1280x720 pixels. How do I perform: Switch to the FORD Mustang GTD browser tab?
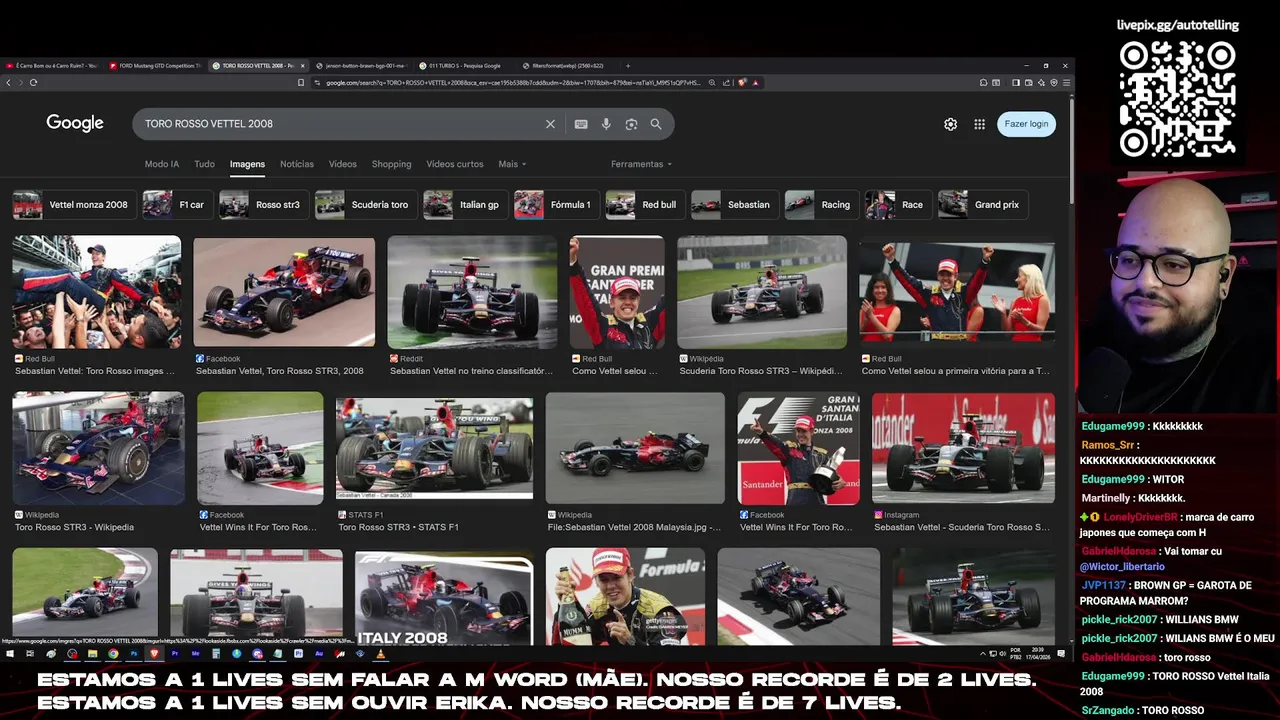point(155,66)
